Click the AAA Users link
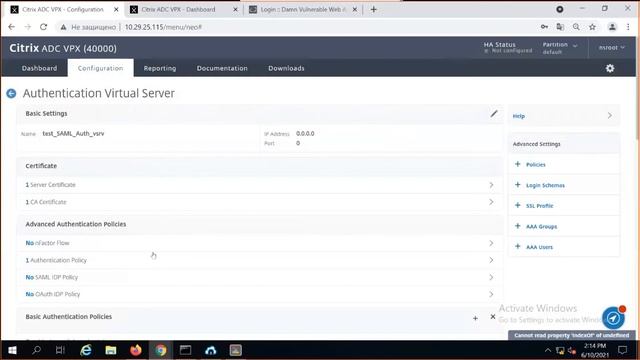The height and width of the screenshot is (360, 640). 539,247
